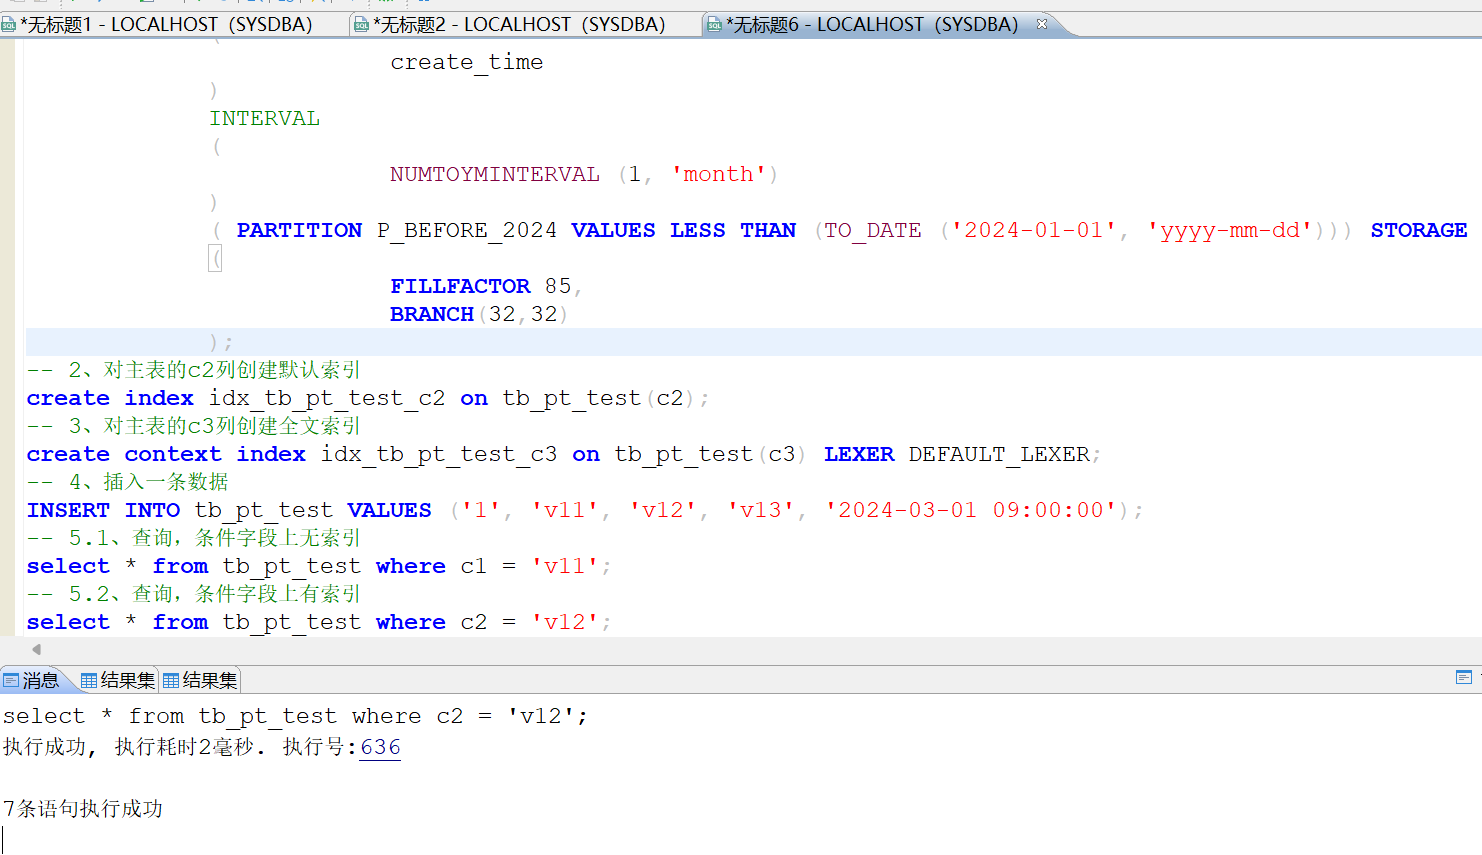This screenshot has height=855, width=1482.
Task: Click the message view icon right of result tabs
Action: pyautogui.click(x=1464, y=678)
